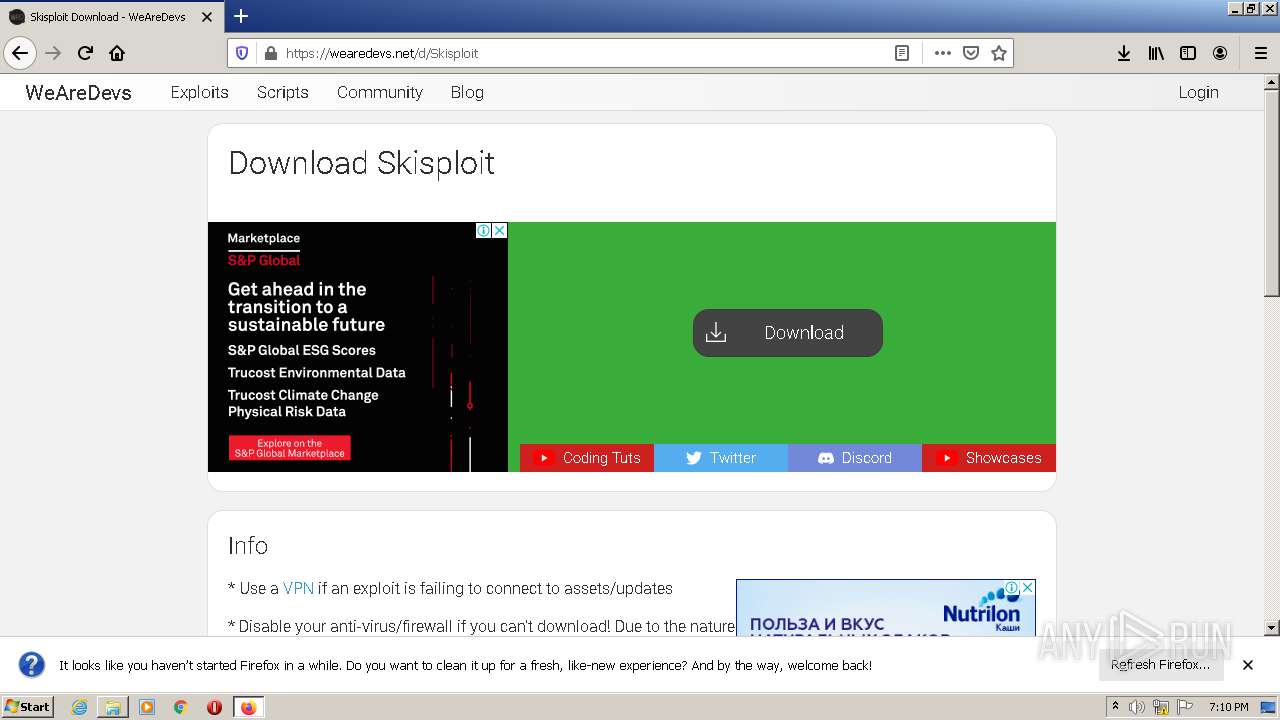1280x720 pixels.
Task: Open the Coding Tuts YouTube link
Action: [x=587, y=458]
